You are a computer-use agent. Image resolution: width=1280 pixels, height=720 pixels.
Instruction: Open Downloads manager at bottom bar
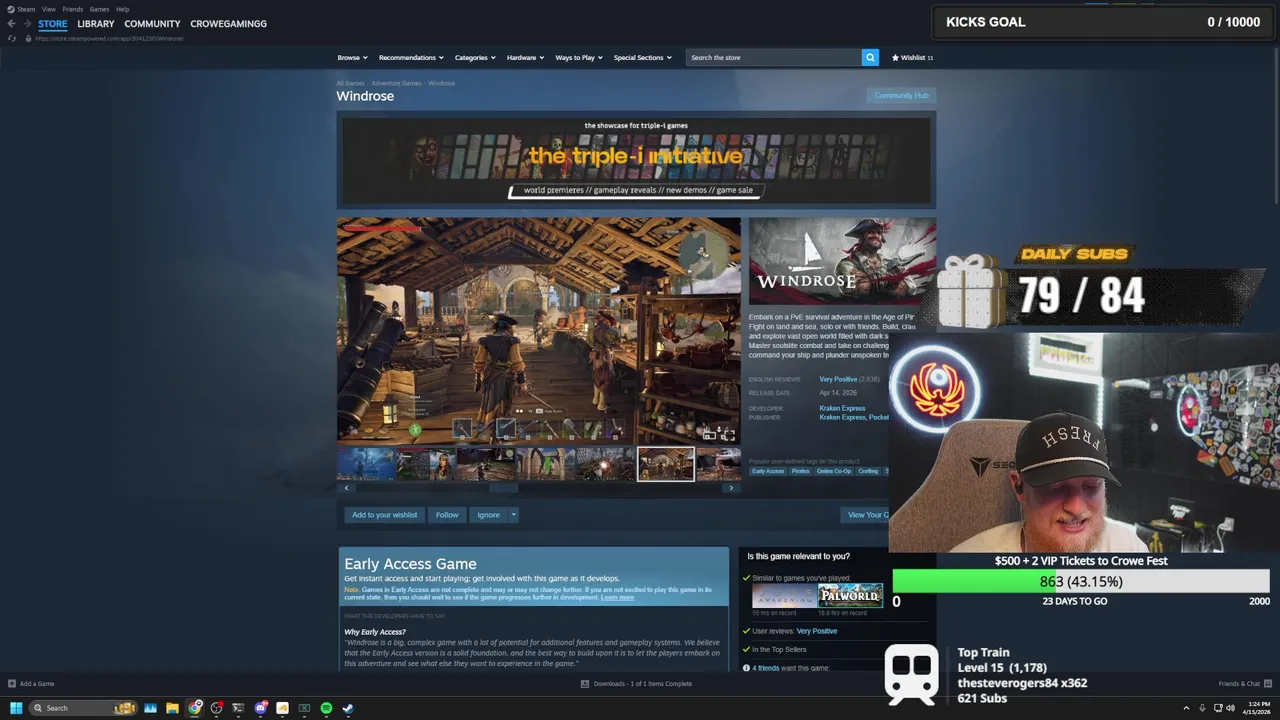(636, 684)
